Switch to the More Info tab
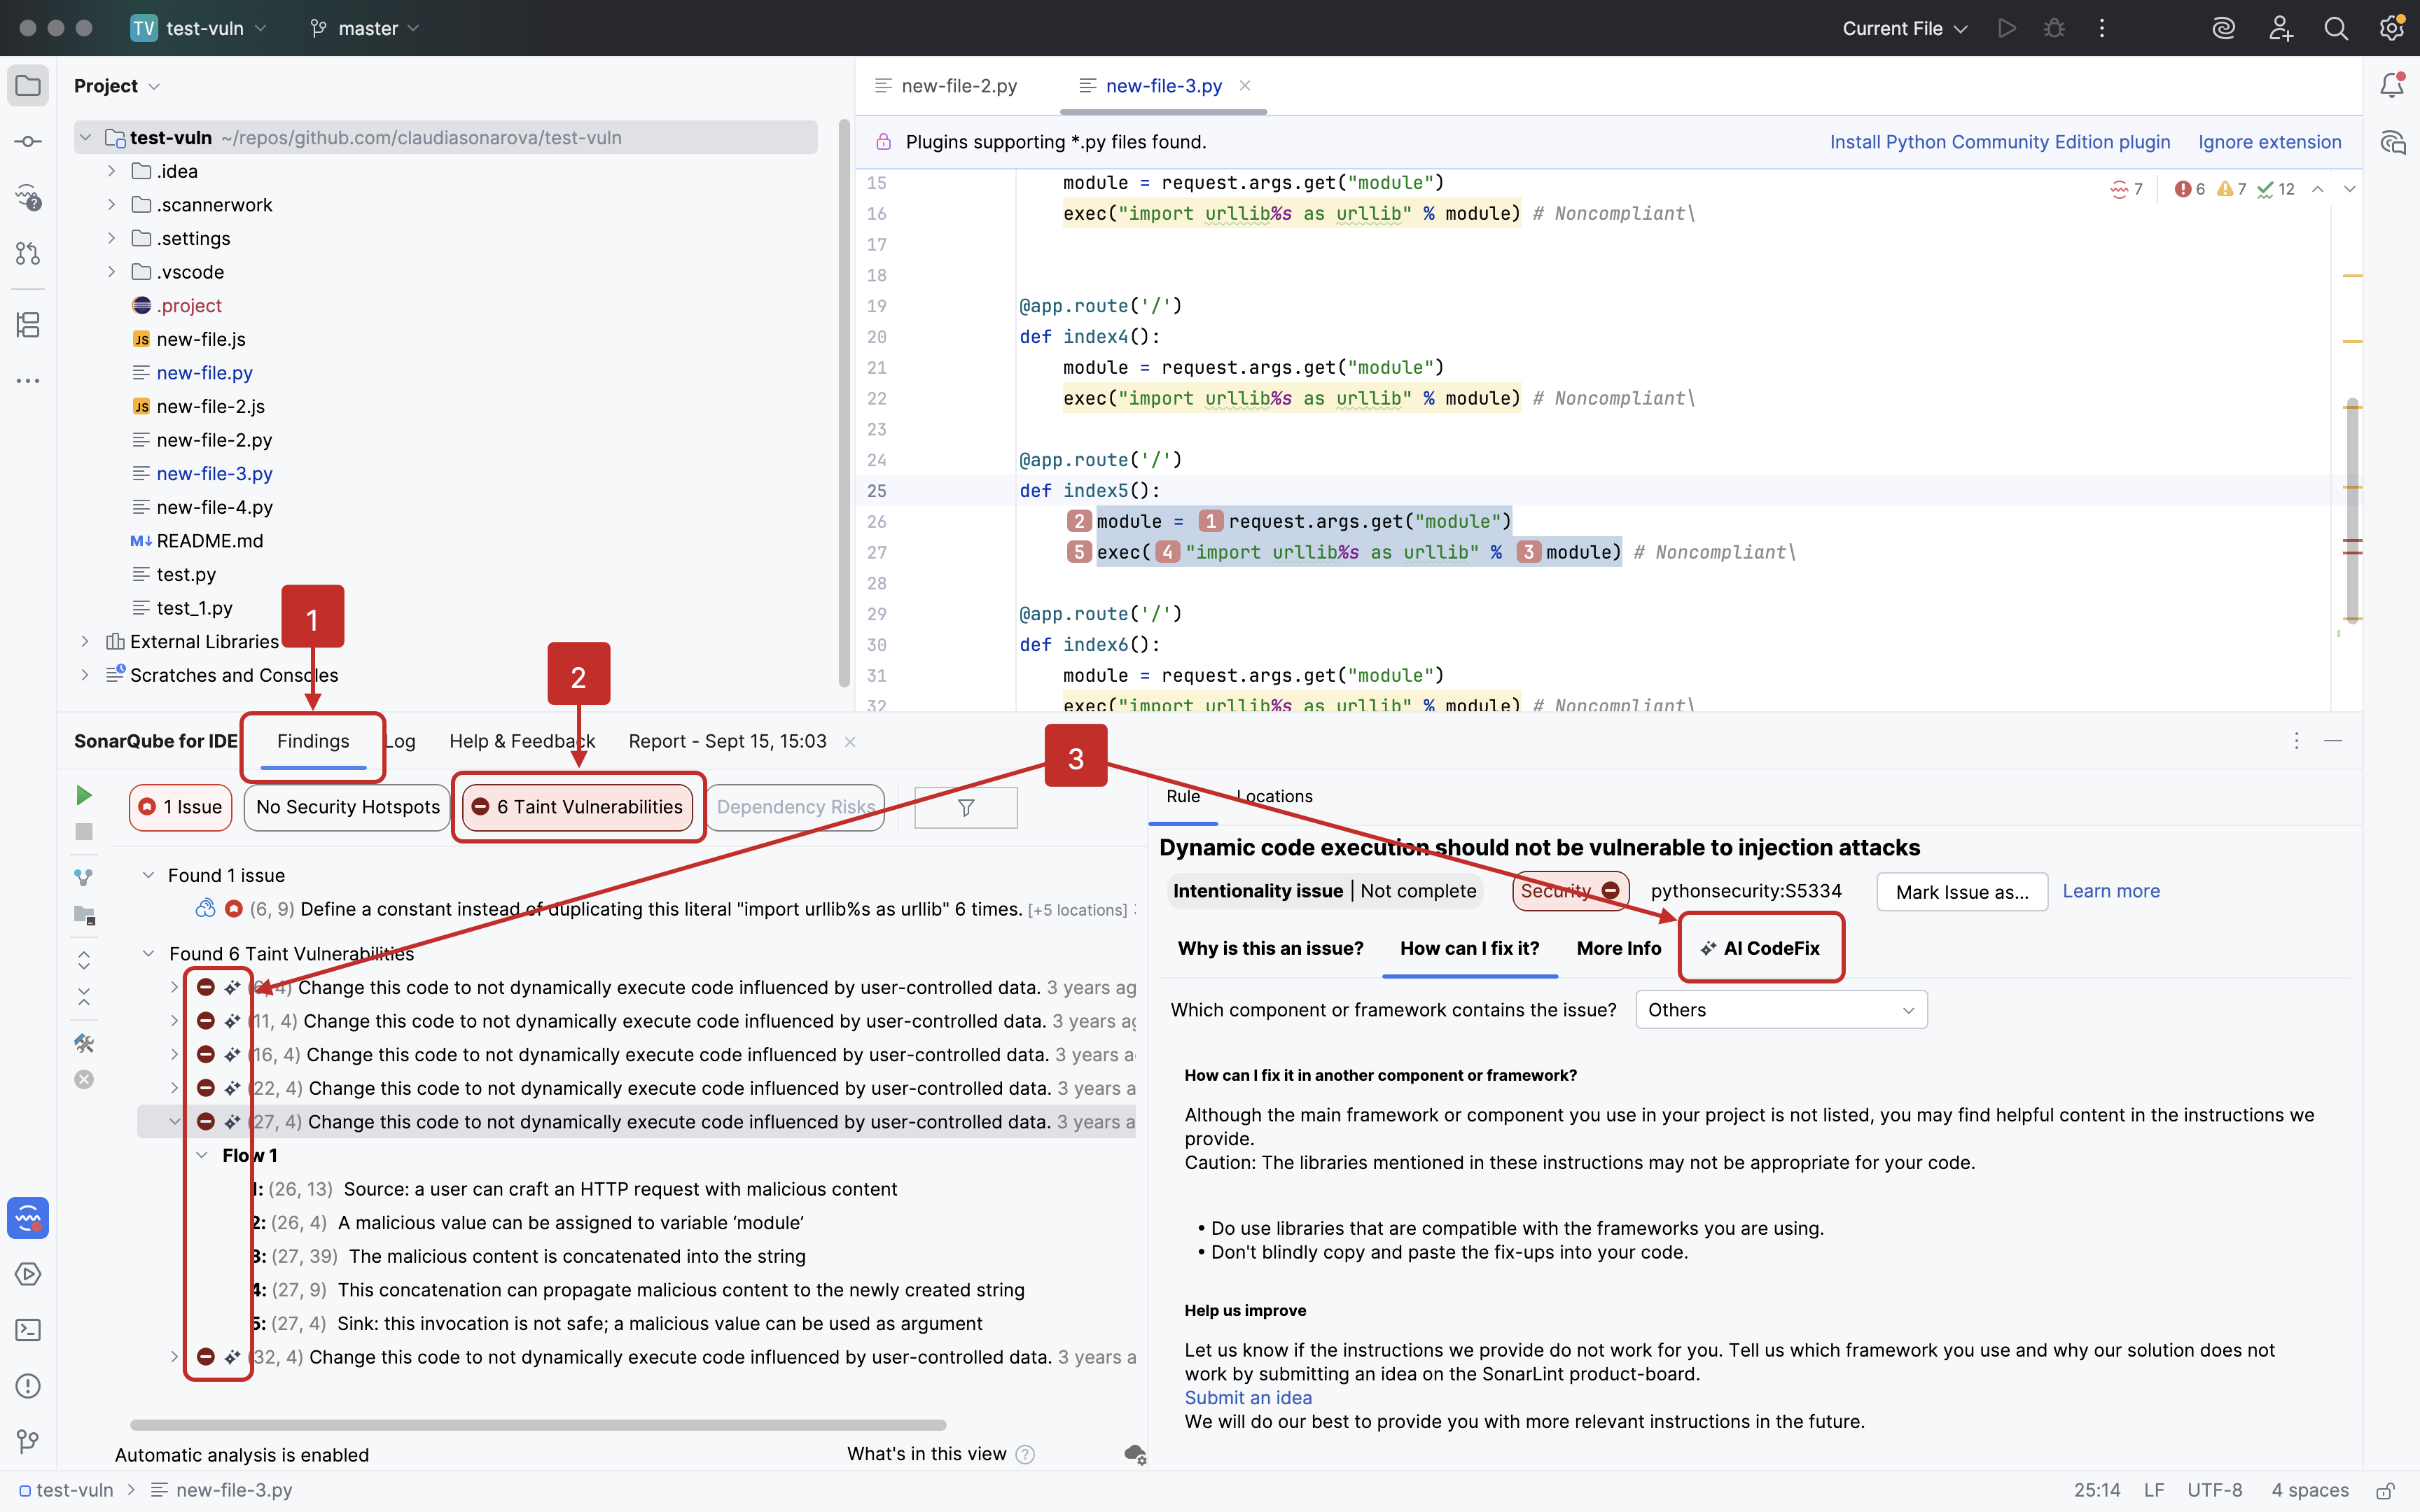The width and height of the screenshot is (2420, 1512). [1617, 948]
